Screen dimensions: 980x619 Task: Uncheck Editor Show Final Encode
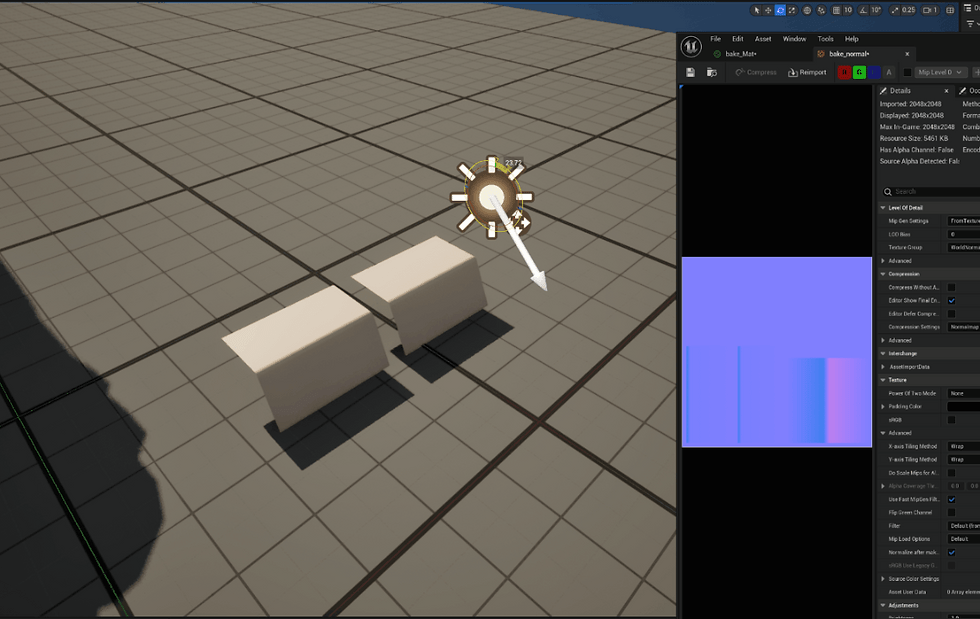pyautogui.click(x=951, y=301)
